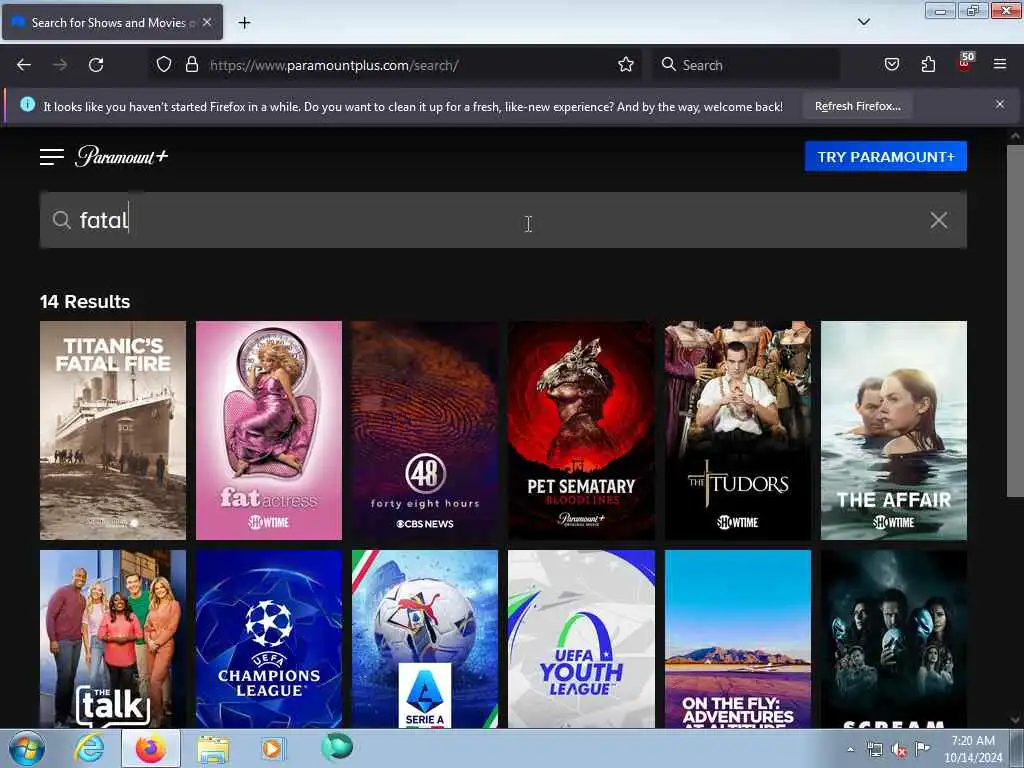1024x768 pixels.
Task: Open the Fat Actress poster
Action: pos(269,430)
